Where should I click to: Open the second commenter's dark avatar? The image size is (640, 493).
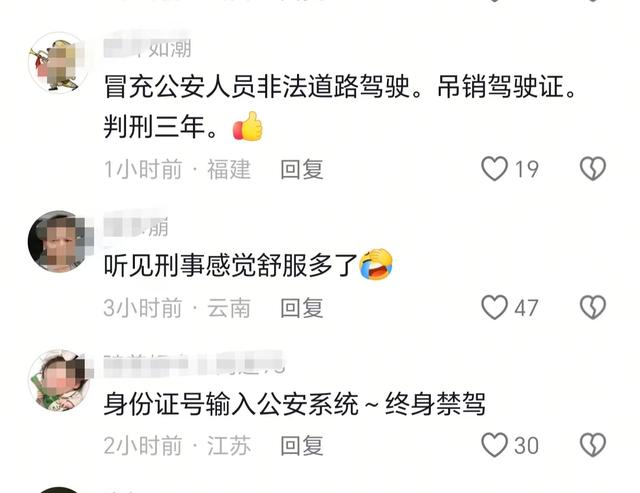[x=58, y=241]
